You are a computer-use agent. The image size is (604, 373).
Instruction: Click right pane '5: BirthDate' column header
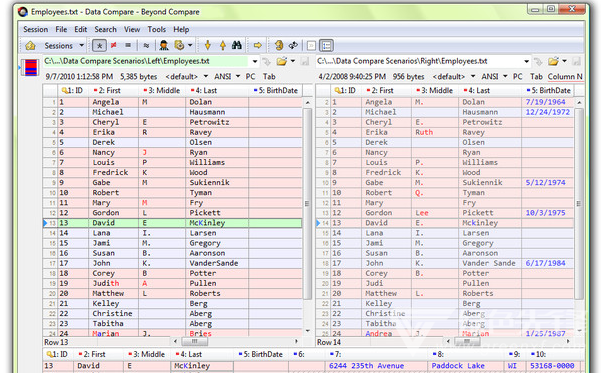(548, 91)
